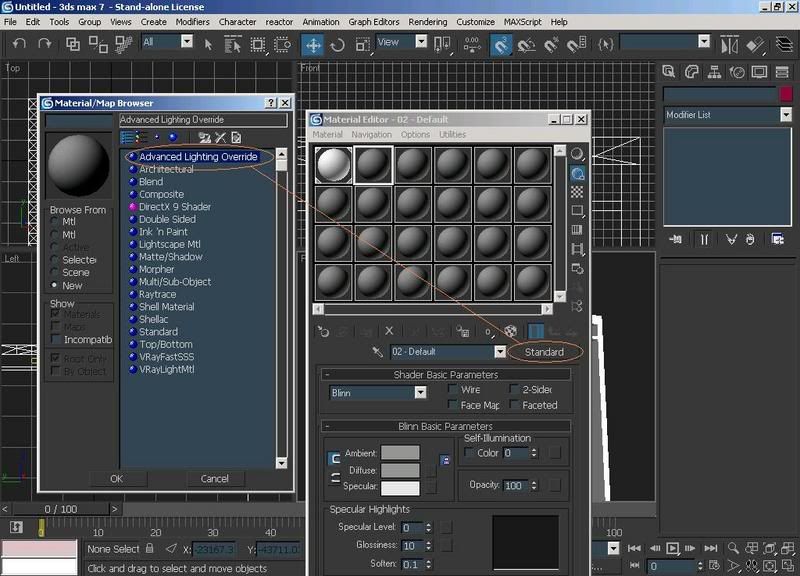
Task: Click the pick material eyedropper icon
Action: click(378, 352)
